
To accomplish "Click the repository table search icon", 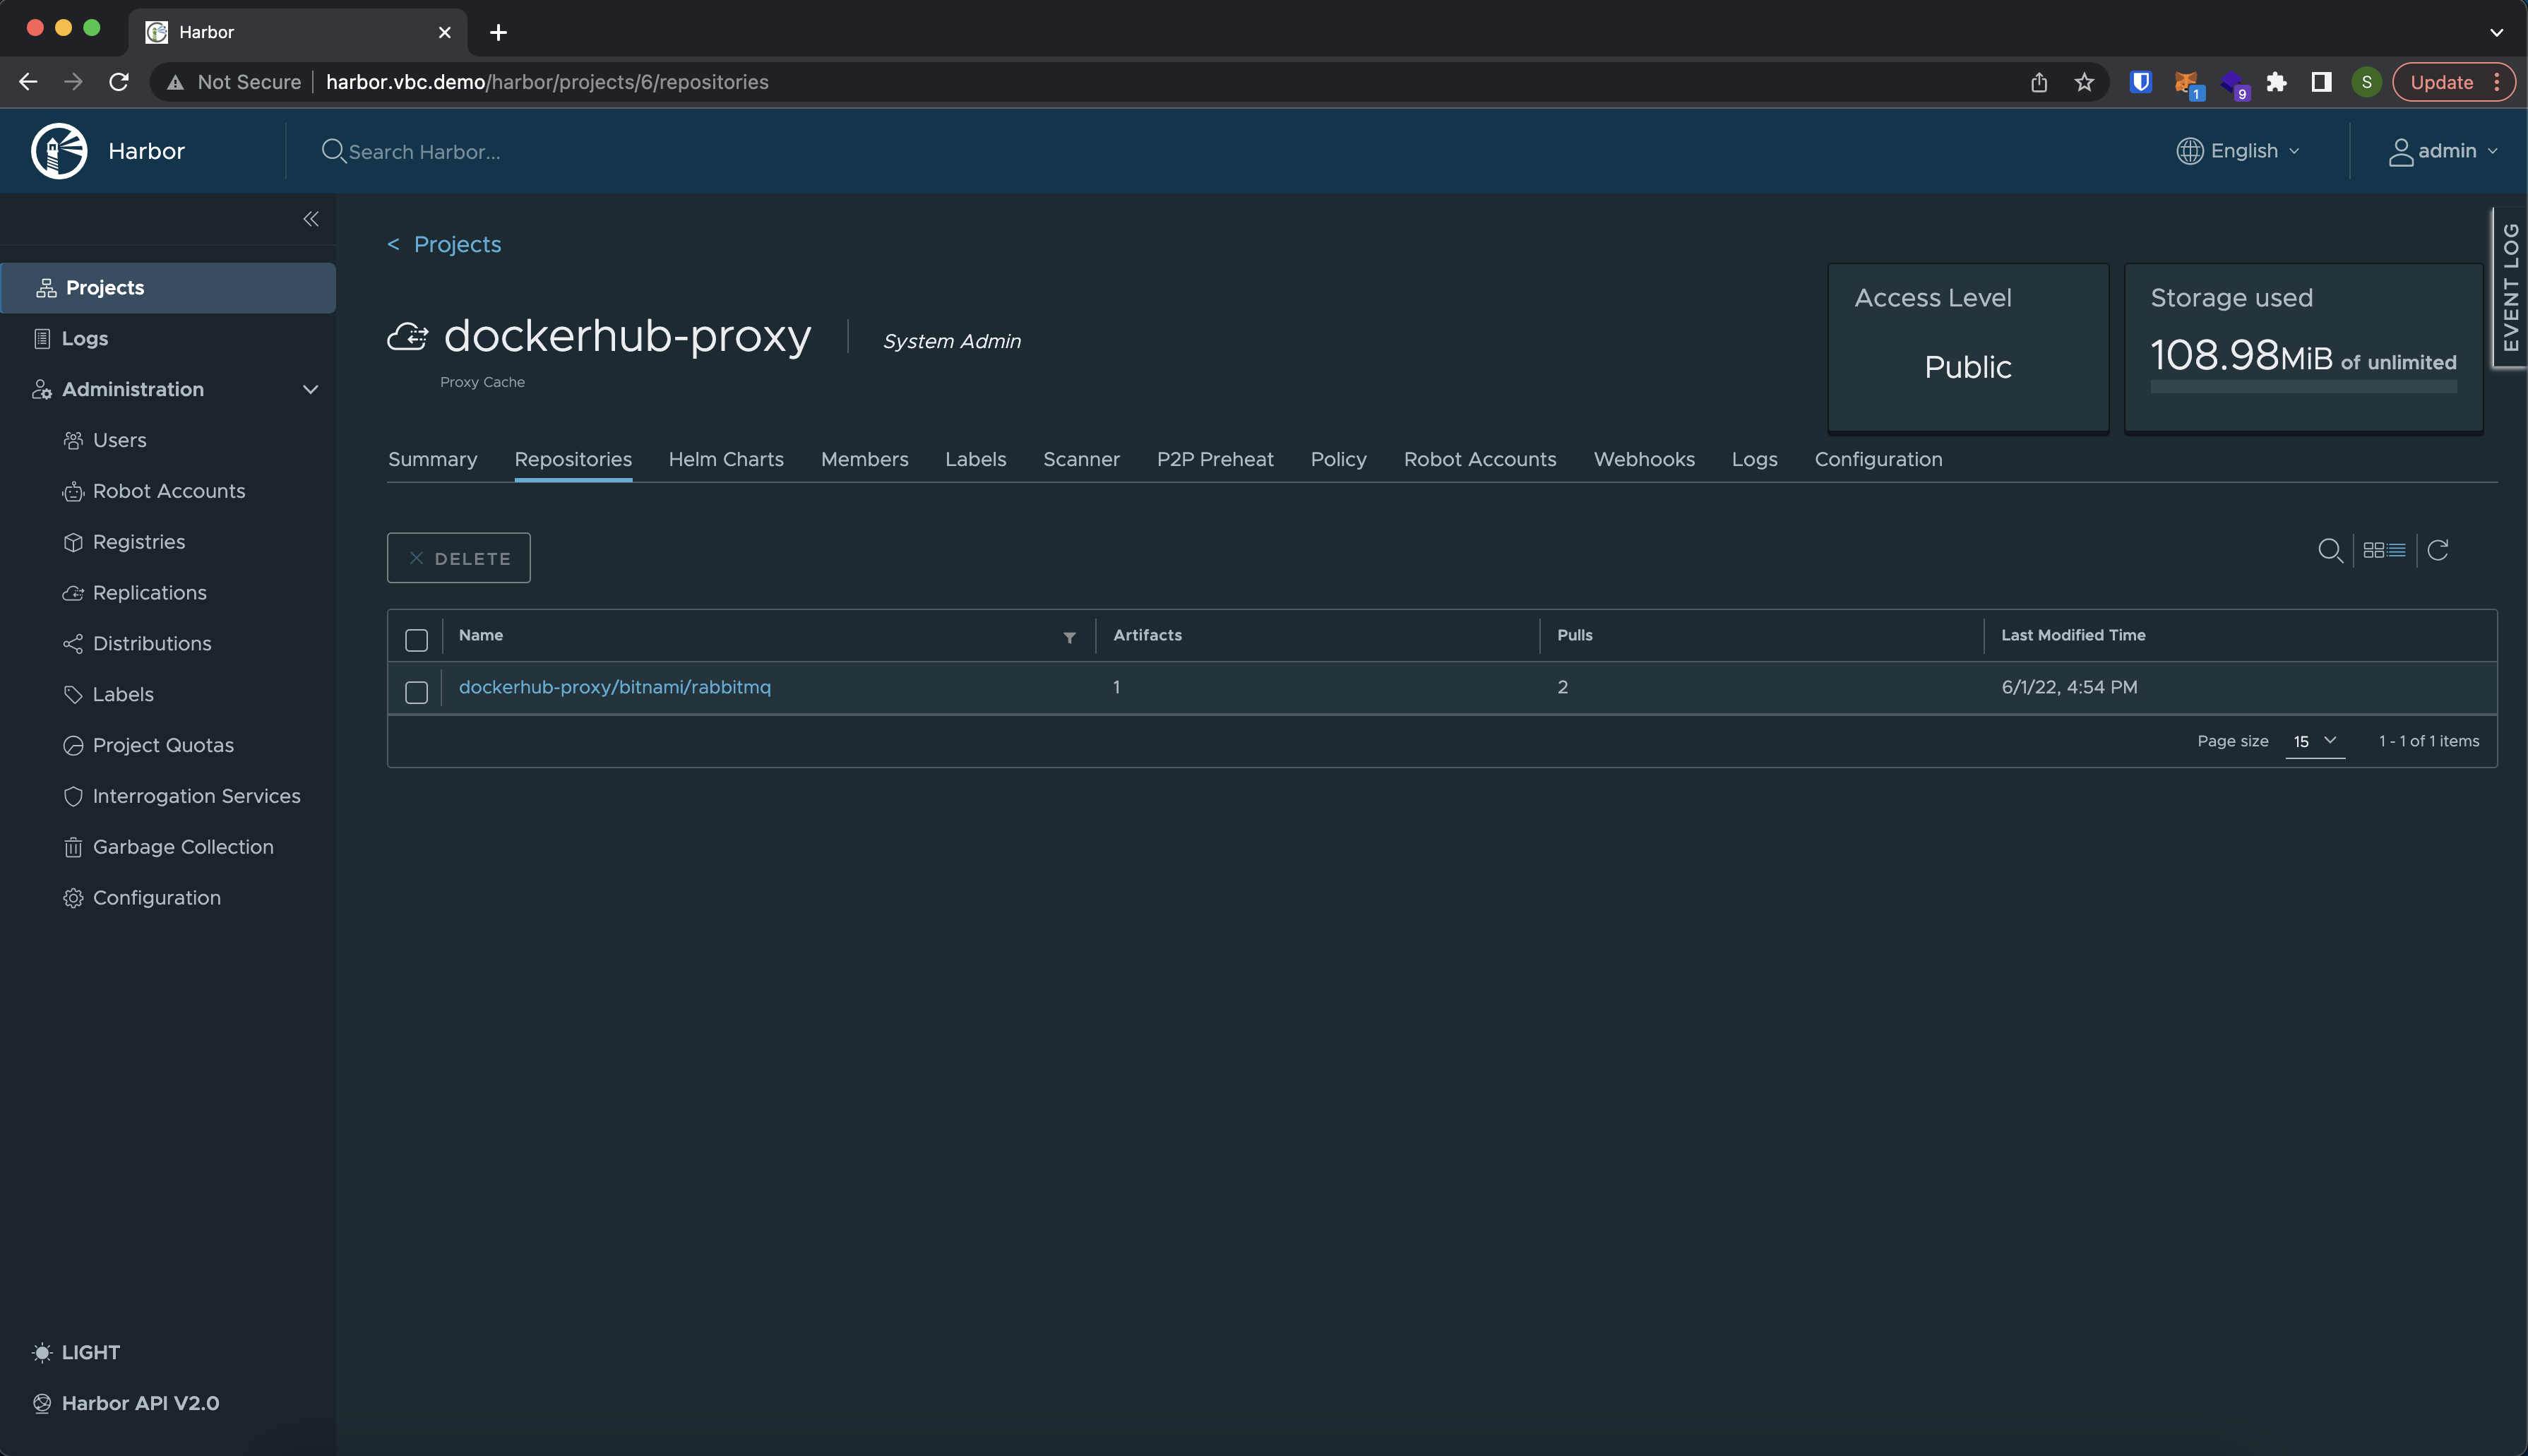I will [x=2330, y=550].
